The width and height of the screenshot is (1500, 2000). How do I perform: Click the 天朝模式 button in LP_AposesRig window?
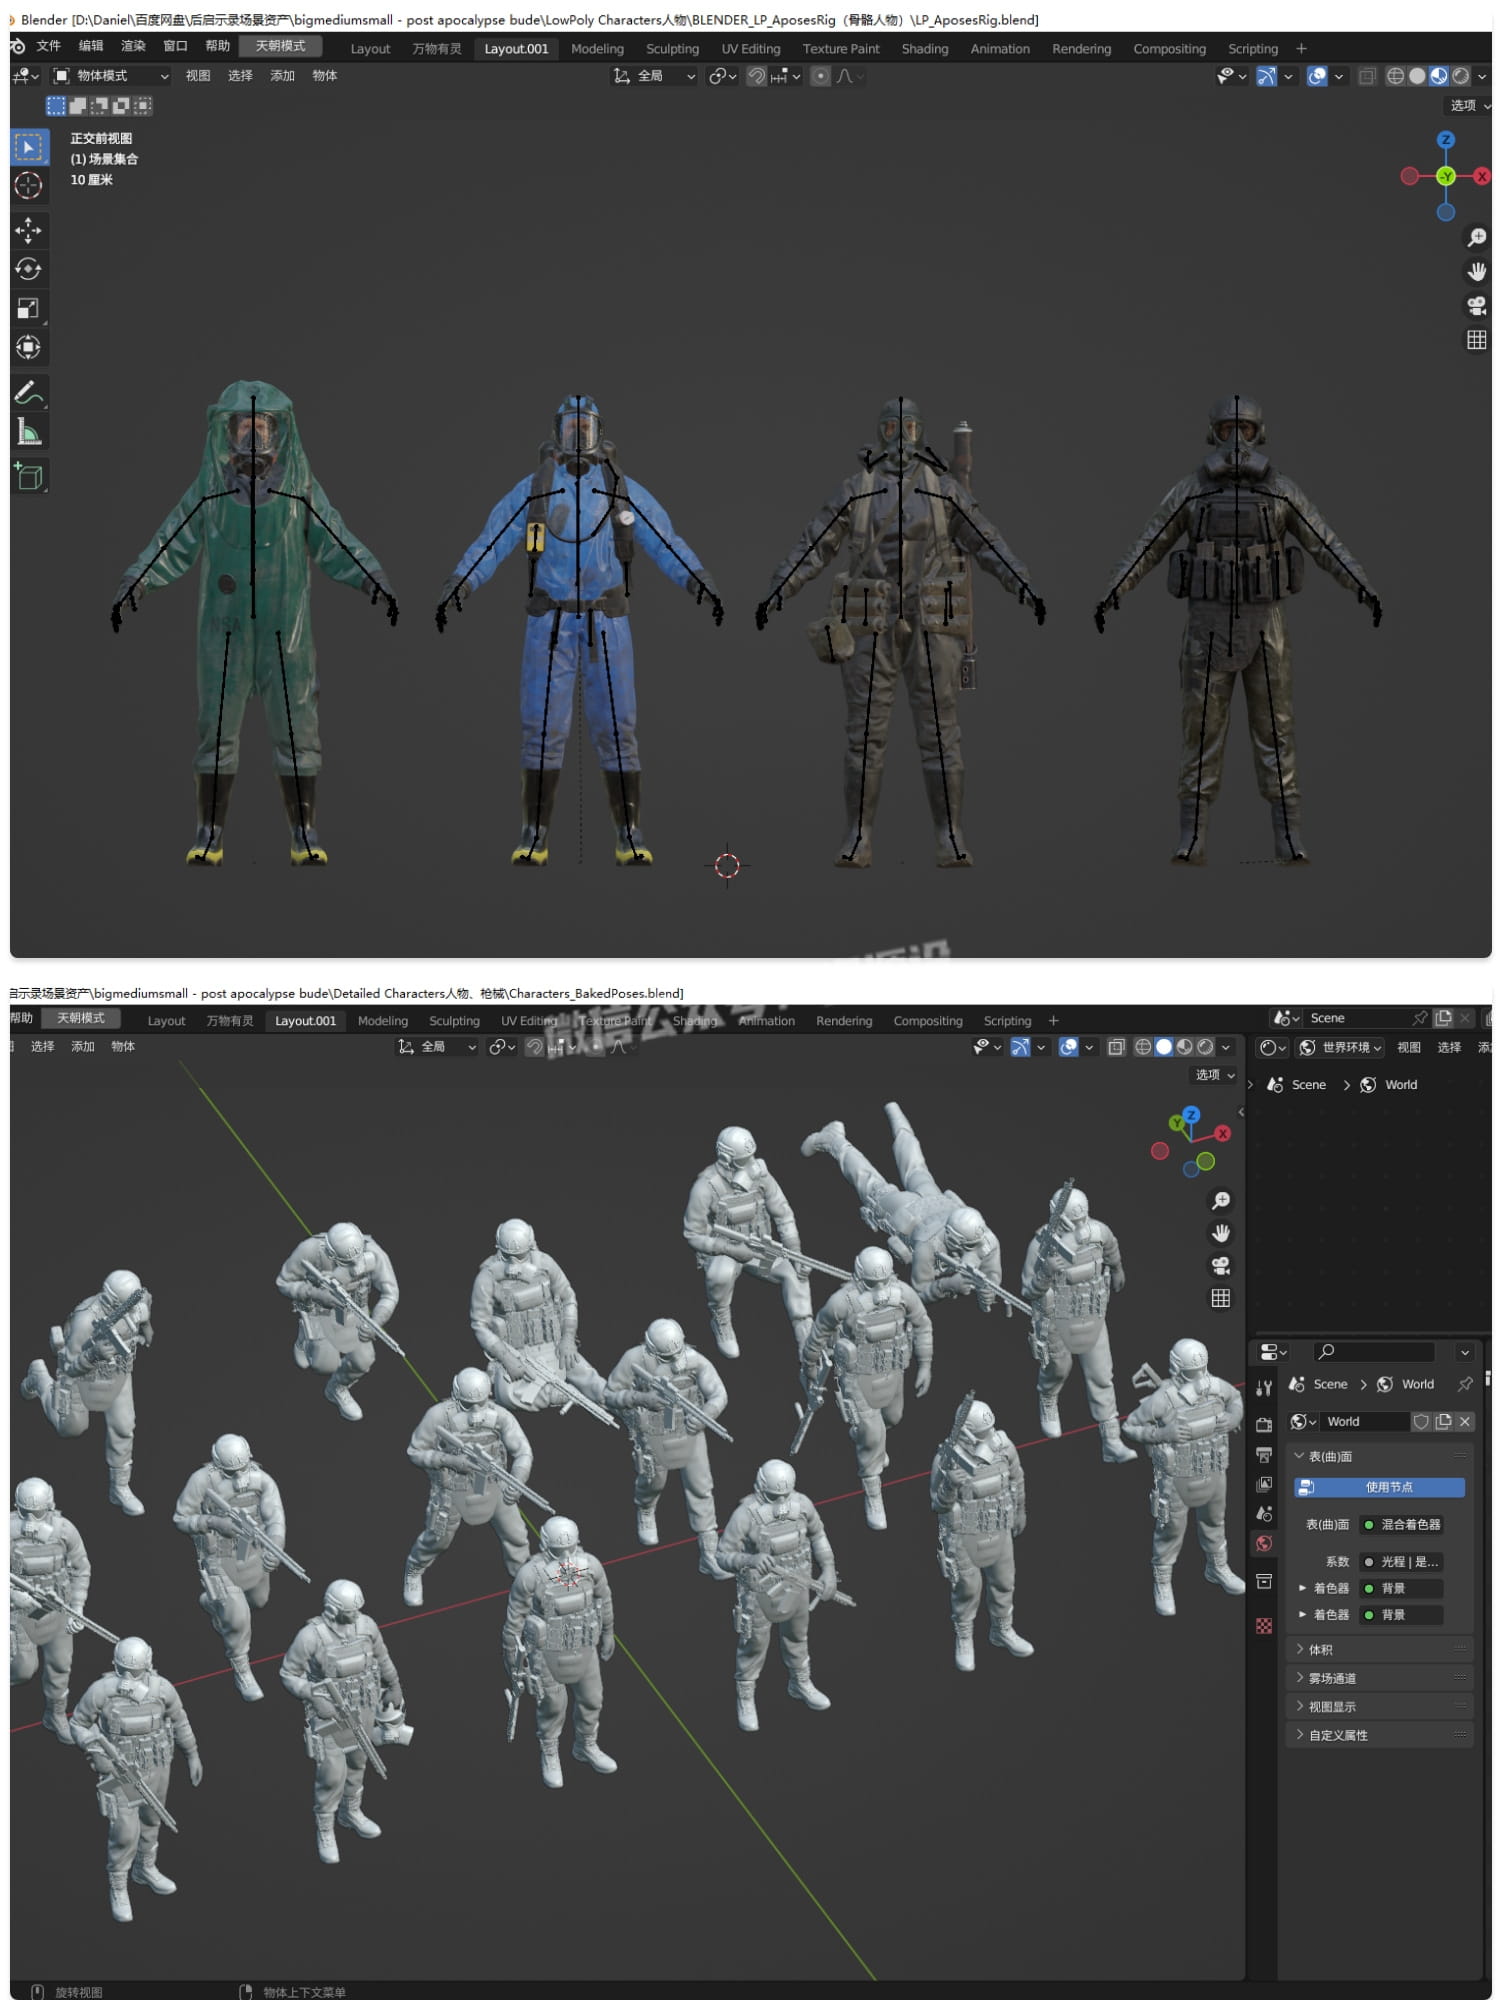coord(281,46)
